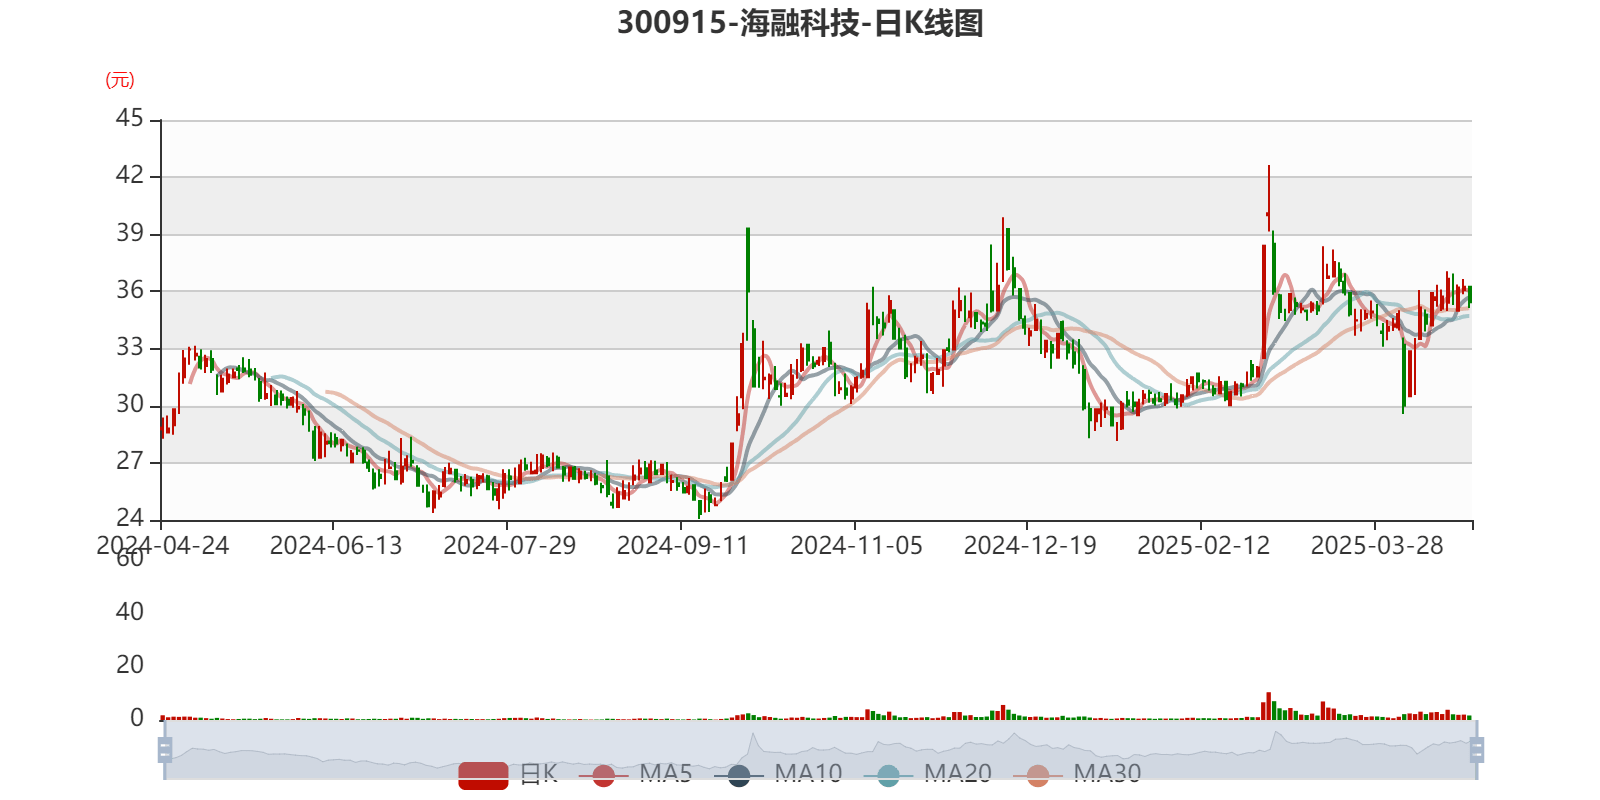Click the 2024-06-13 date axis label
This screenshot has width=1600, height=800.
tap(335, 545)
